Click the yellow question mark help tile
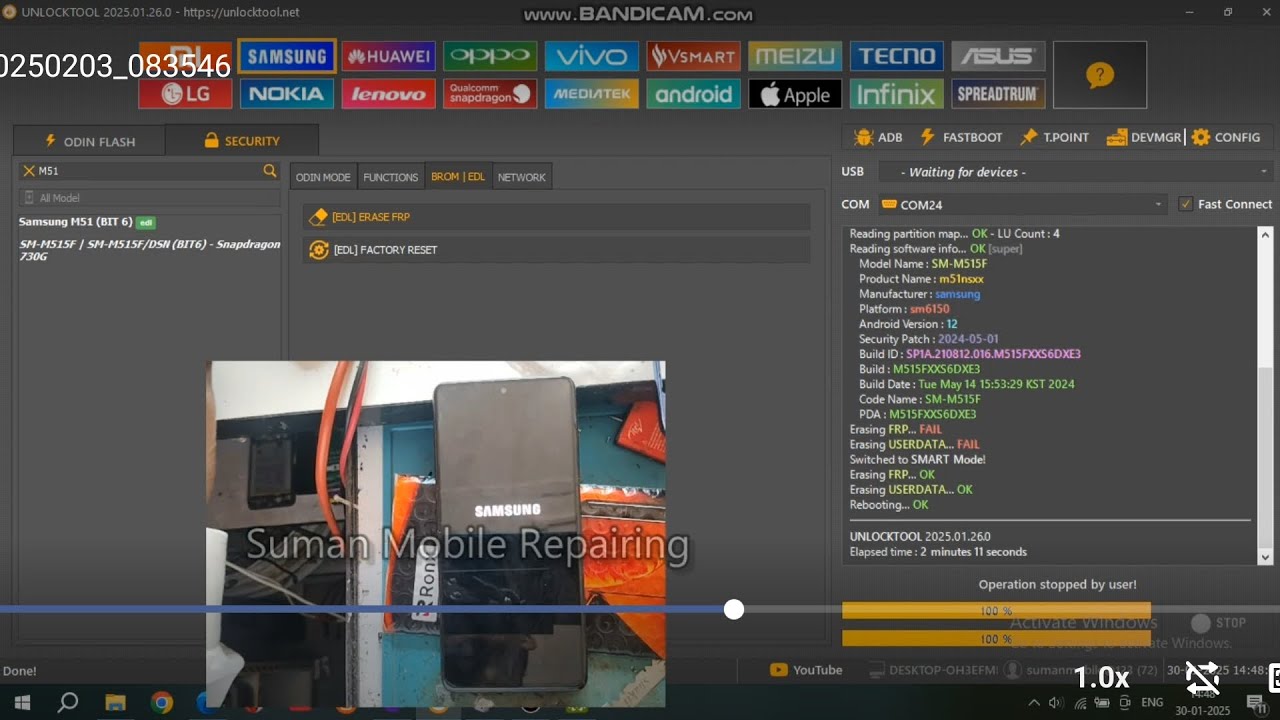 [1100, 75]
